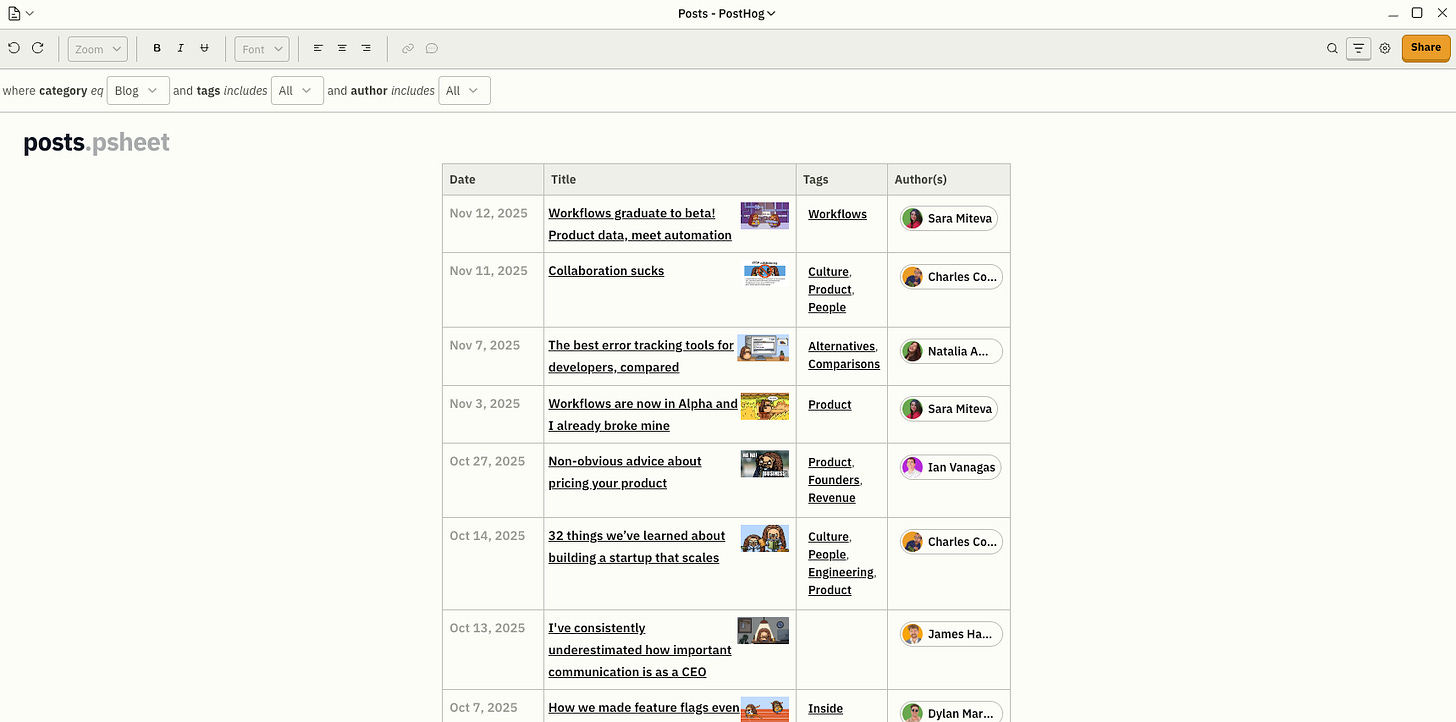Open Workflows graduate to beta post
Image resolution: width=1456 pixels, height=722 pixels.
[640, 224]
